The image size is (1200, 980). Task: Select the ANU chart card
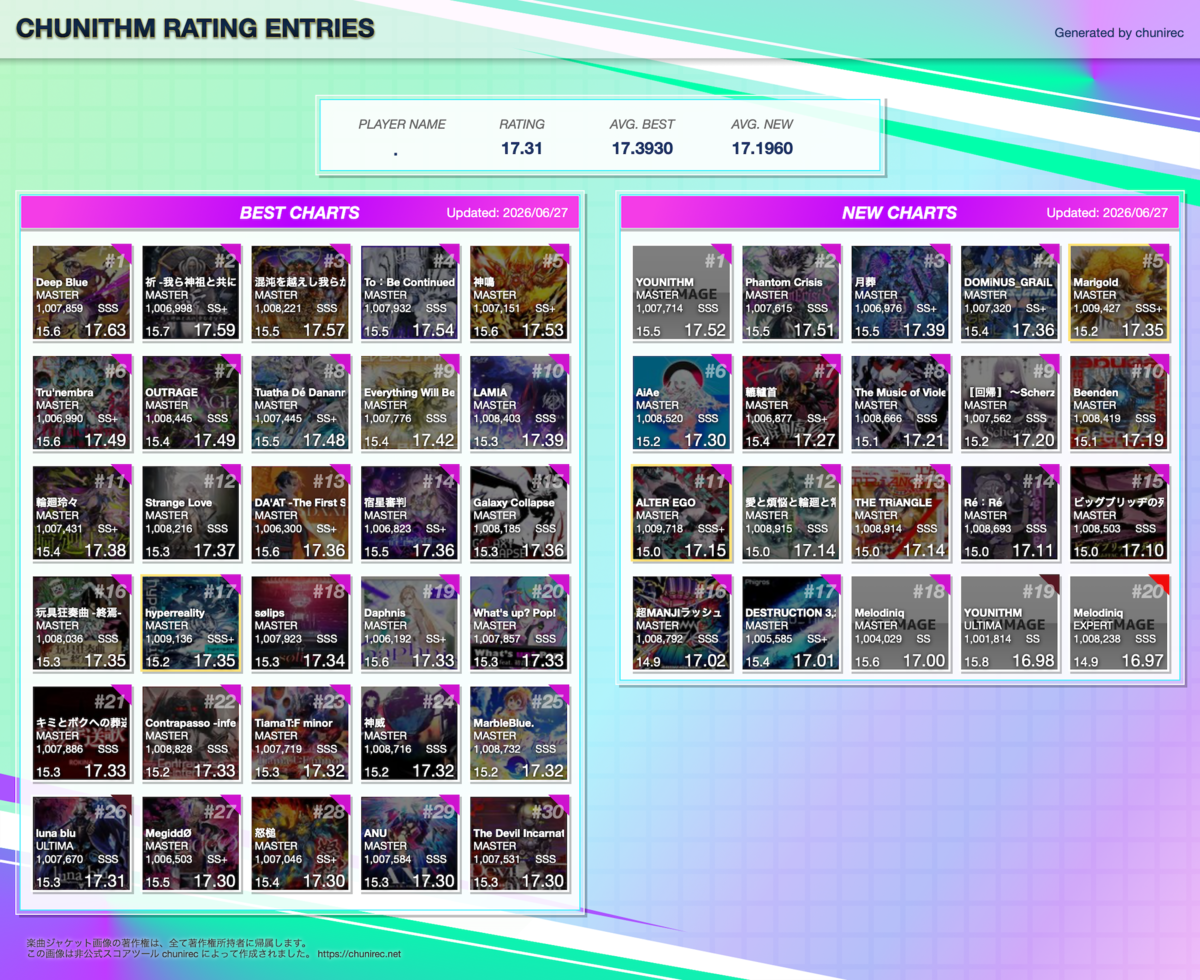click(409, 843)
